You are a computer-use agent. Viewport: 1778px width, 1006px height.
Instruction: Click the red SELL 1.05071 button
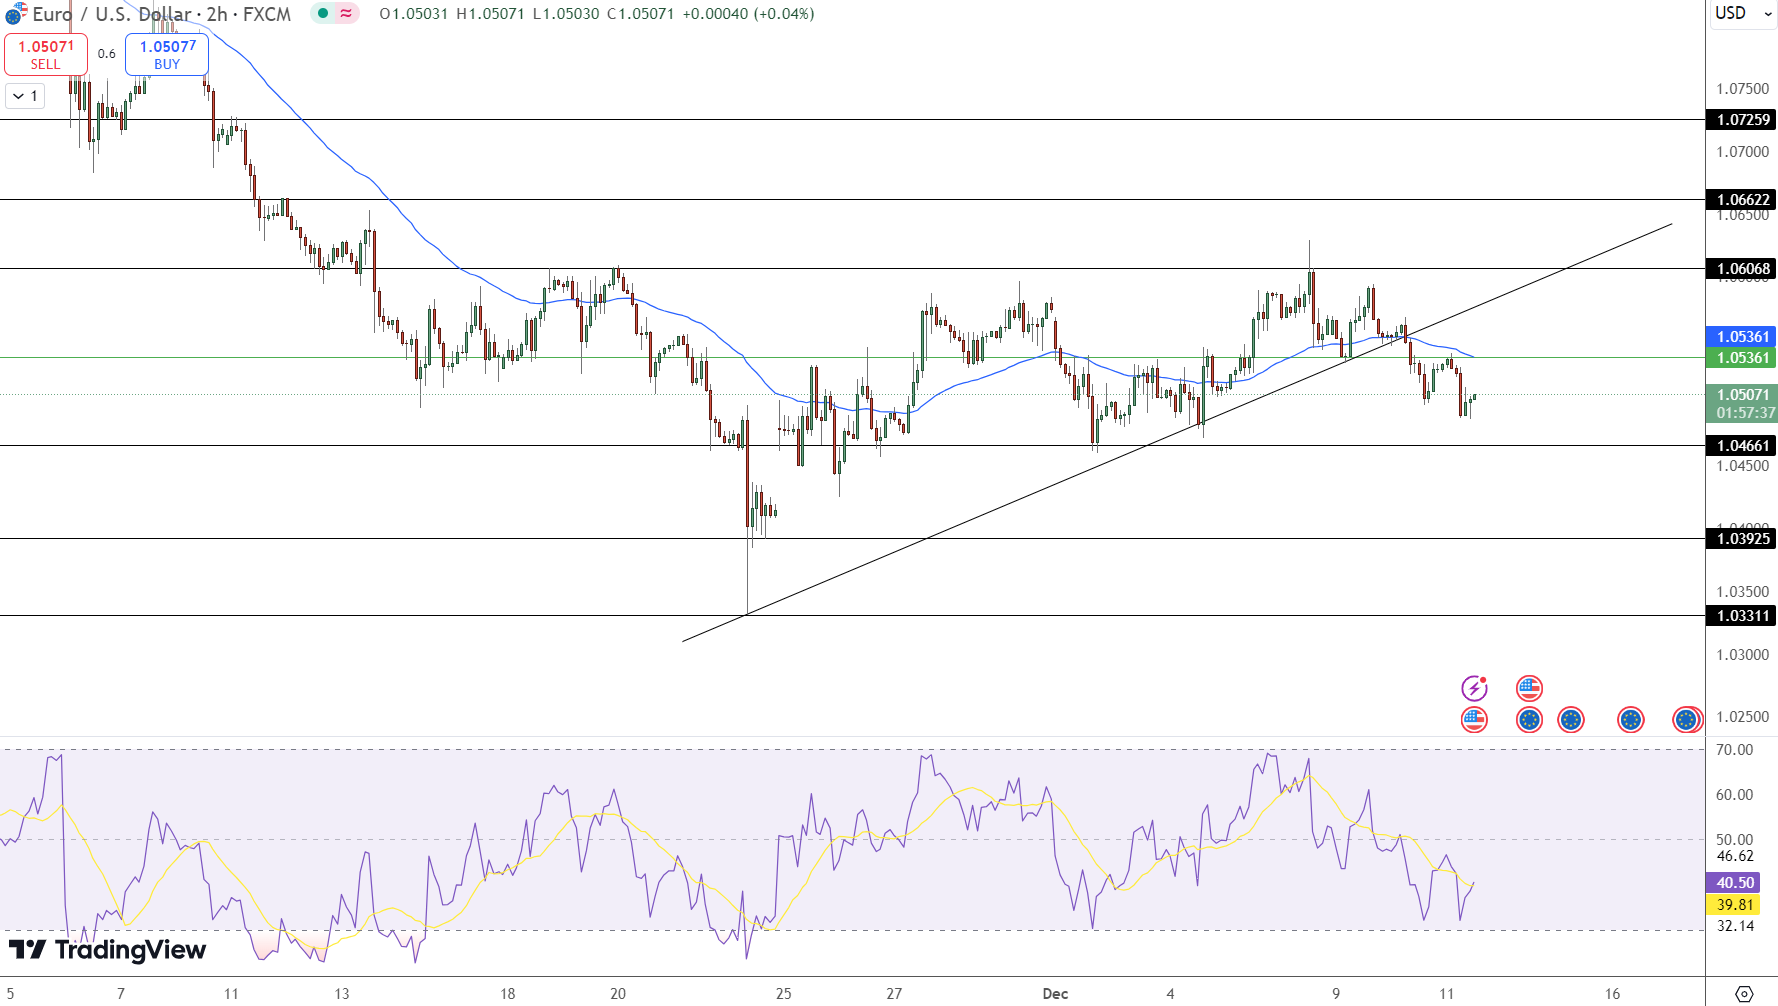click(x=45, y=54)
